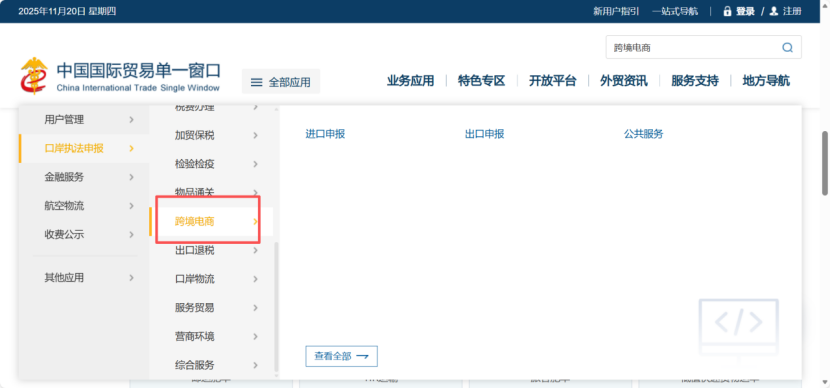Screen dimensions: 830x388
Task: Expand the 综合服务 chevron
Action: [255, 365]
